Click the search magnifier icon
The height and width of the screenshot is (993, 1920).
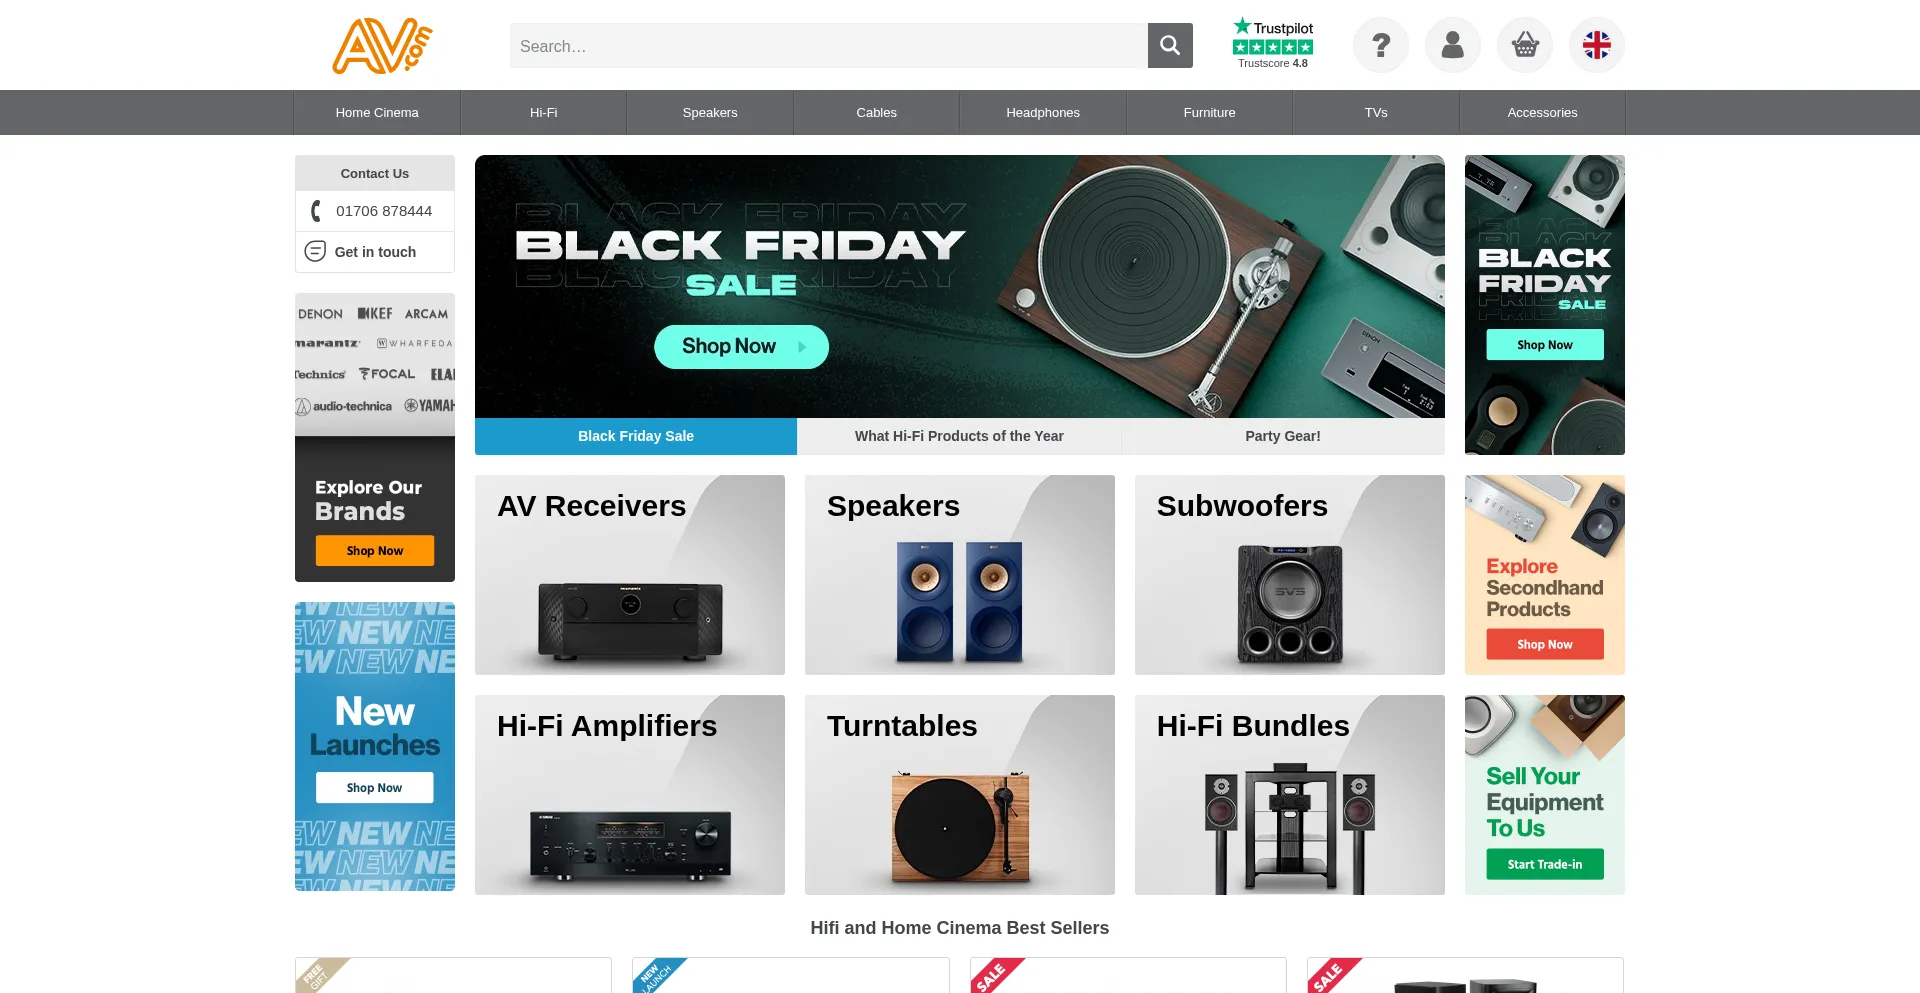pyautogui.click(x=1170, y=46)
